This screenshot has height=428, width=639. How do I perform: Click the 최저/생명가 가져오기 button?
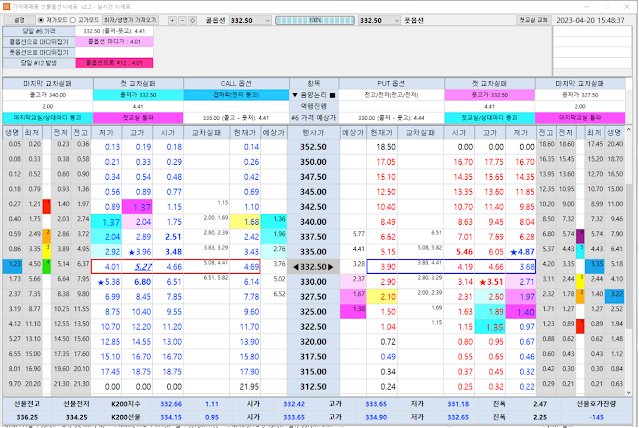130,20
